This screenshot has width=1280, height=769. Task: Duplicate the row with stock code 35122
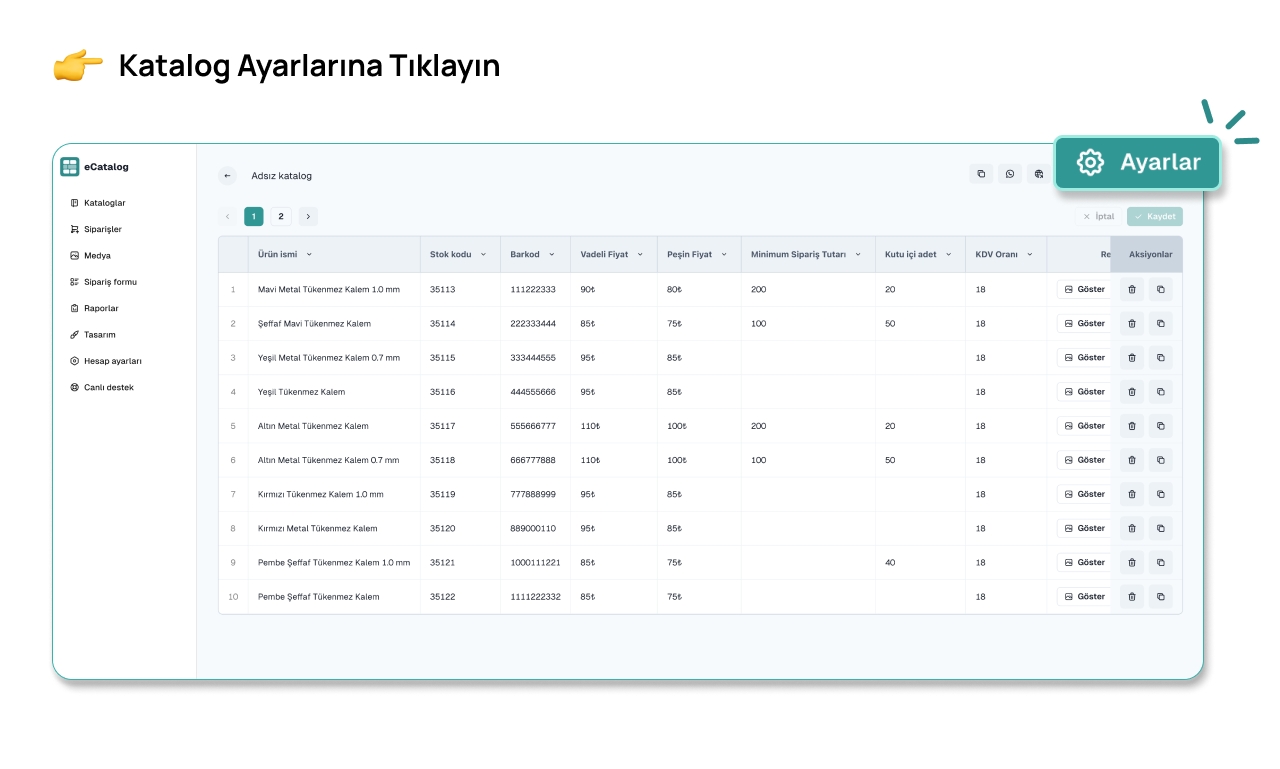tap(1160, 597)
